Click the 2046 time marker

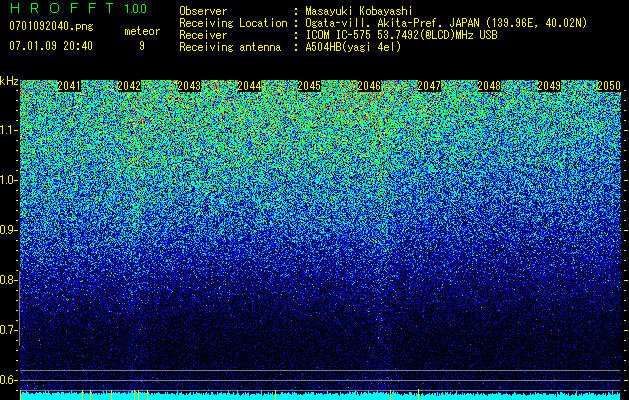(369, 86)
